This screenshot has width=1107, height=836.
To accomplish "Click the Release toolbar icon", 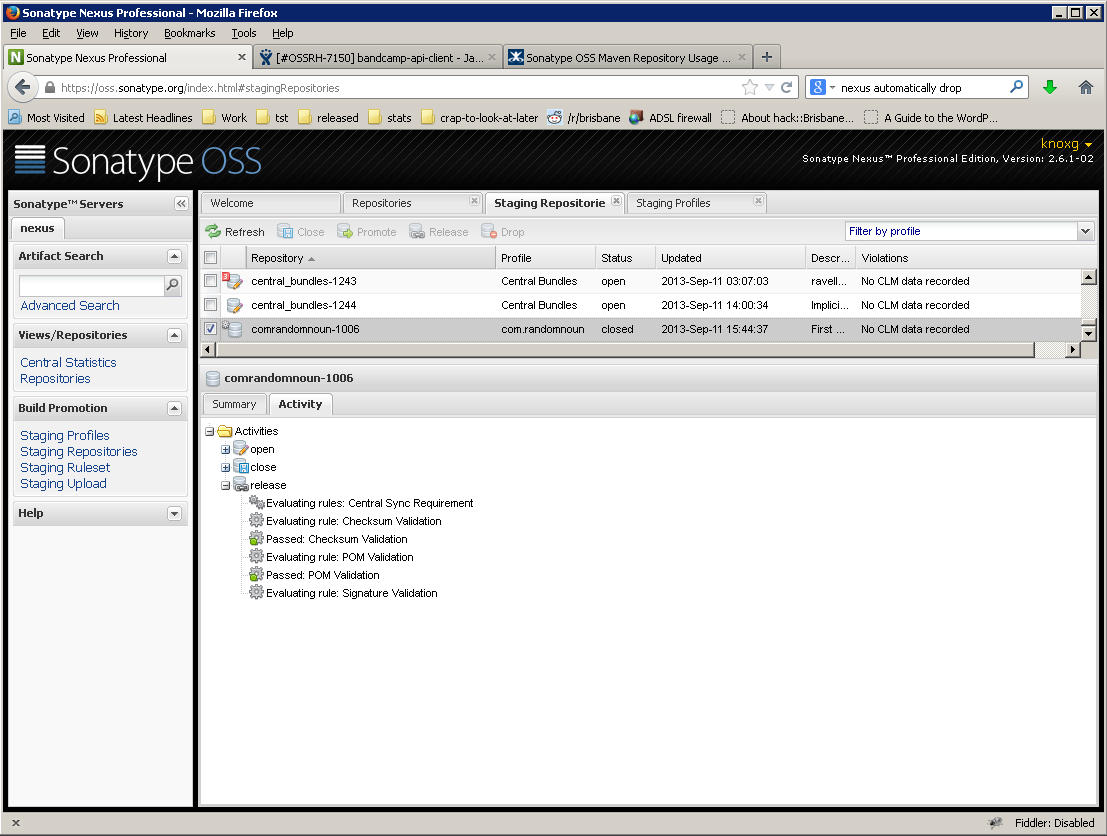I will (x=417, y=232).
